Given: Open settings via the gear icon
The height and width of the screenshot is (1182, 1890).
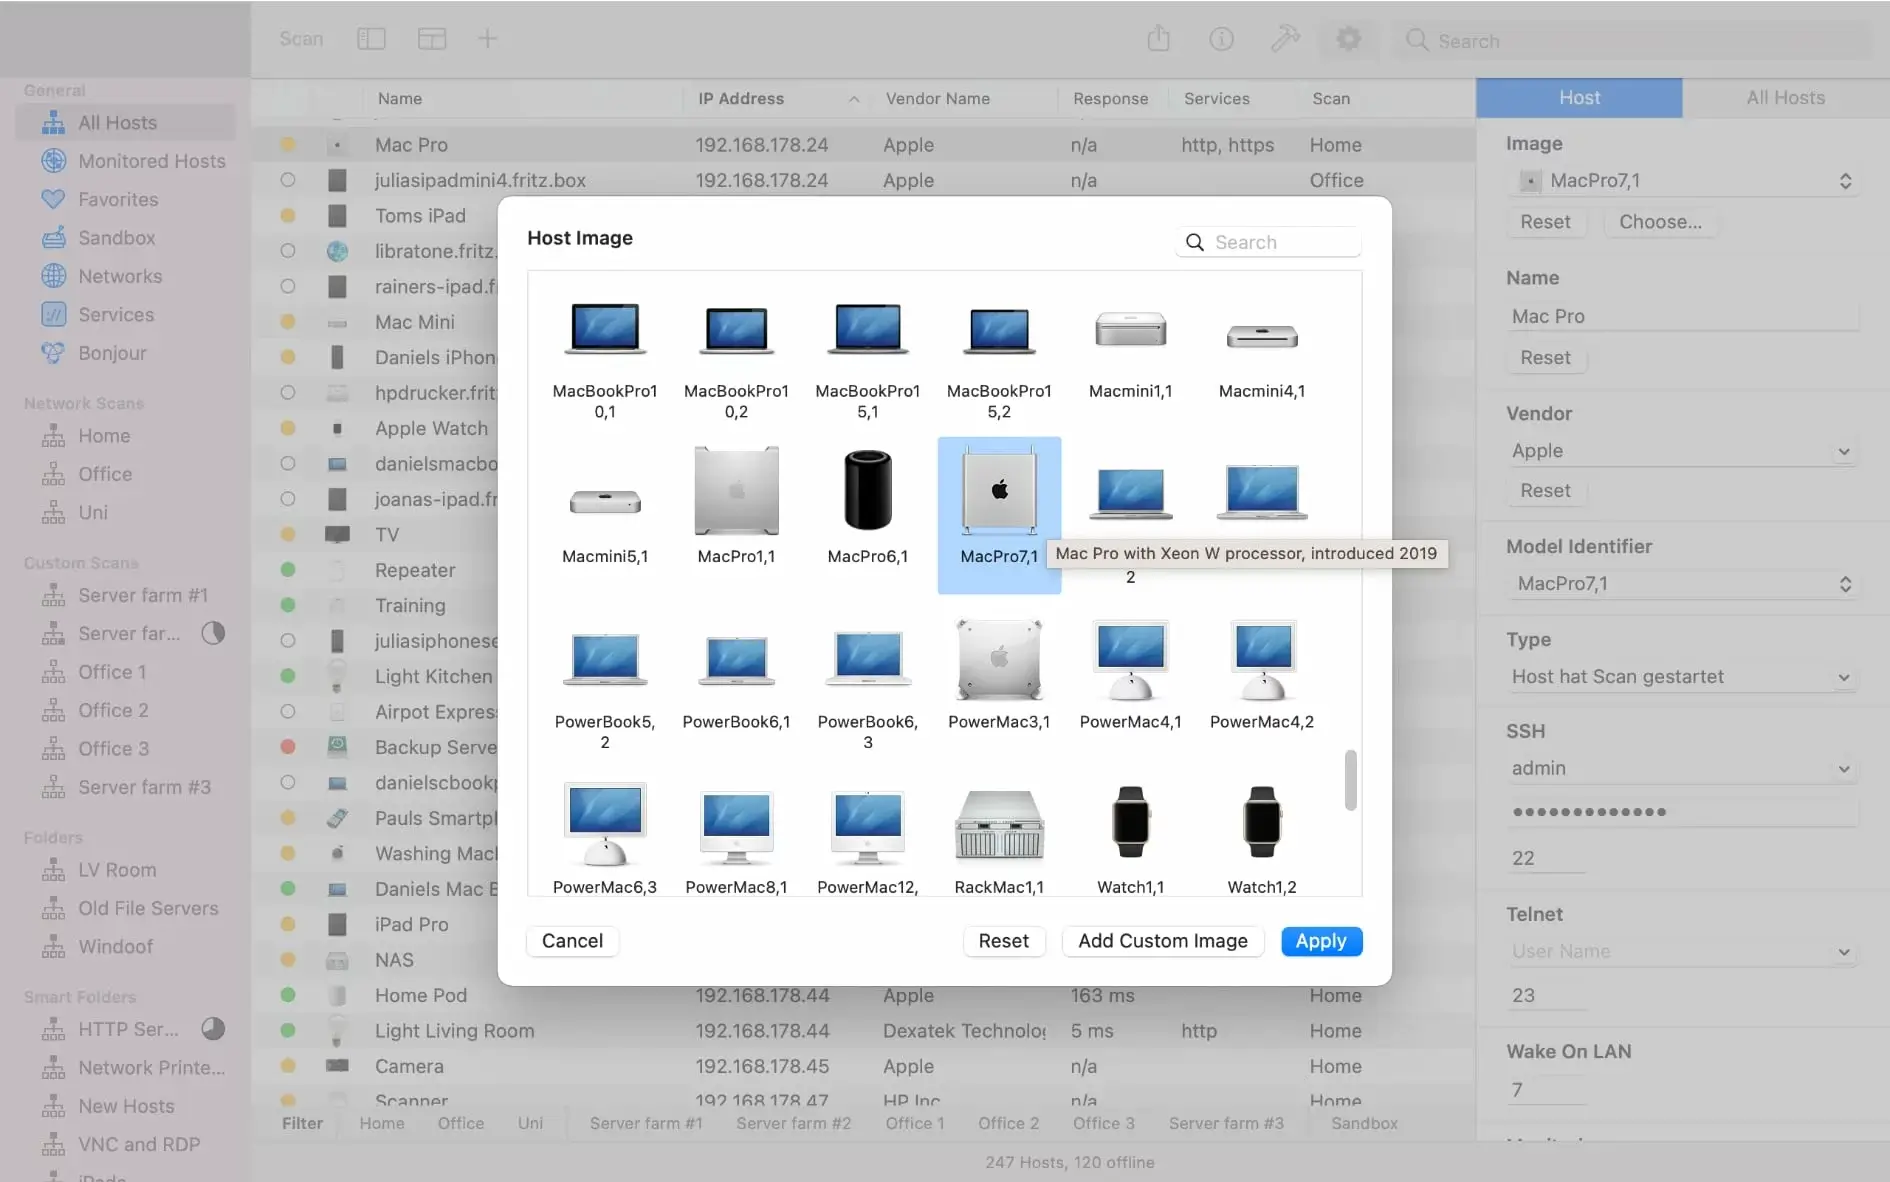Looking at the screenshot, I should coord(1348,39).
